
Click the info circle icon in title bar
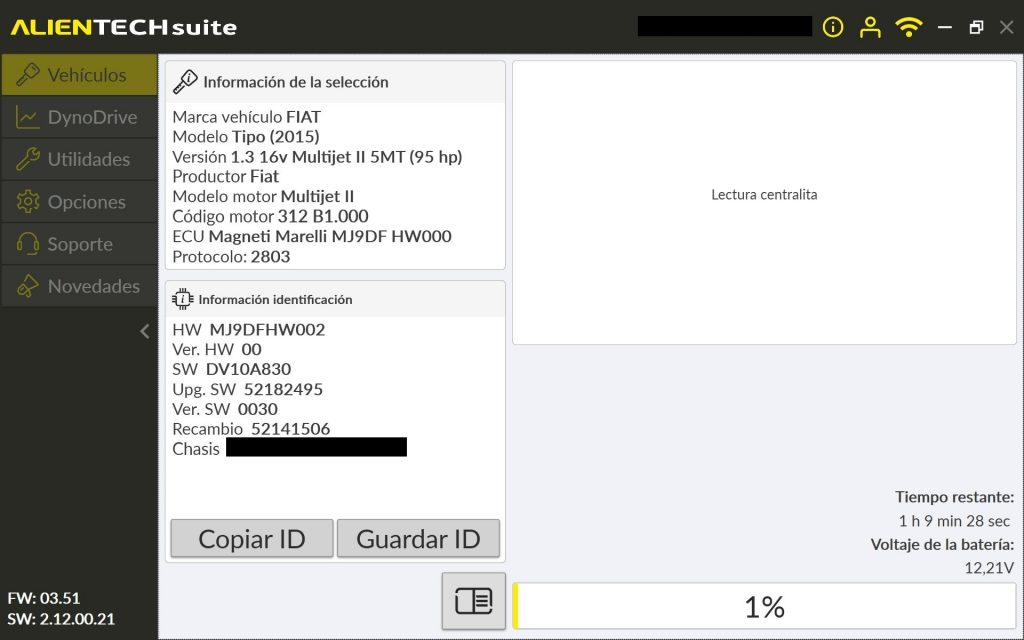833,27
